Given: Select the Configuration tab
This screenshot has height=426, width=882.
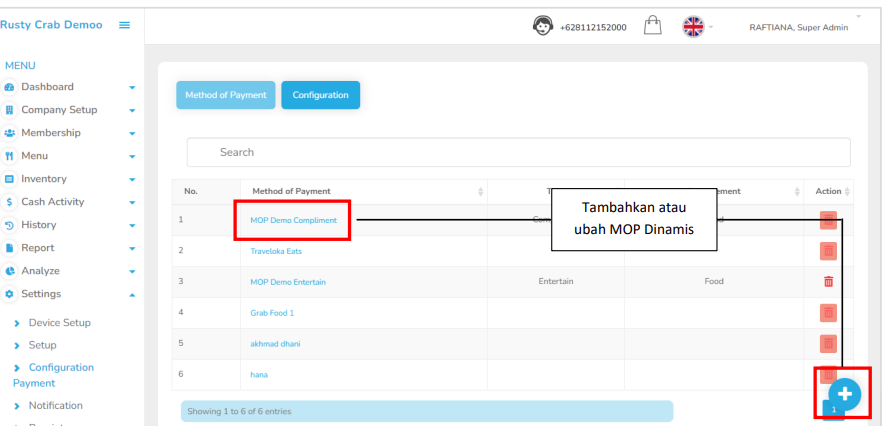Looking at the screenshot, I should click(x=320, y=95).
